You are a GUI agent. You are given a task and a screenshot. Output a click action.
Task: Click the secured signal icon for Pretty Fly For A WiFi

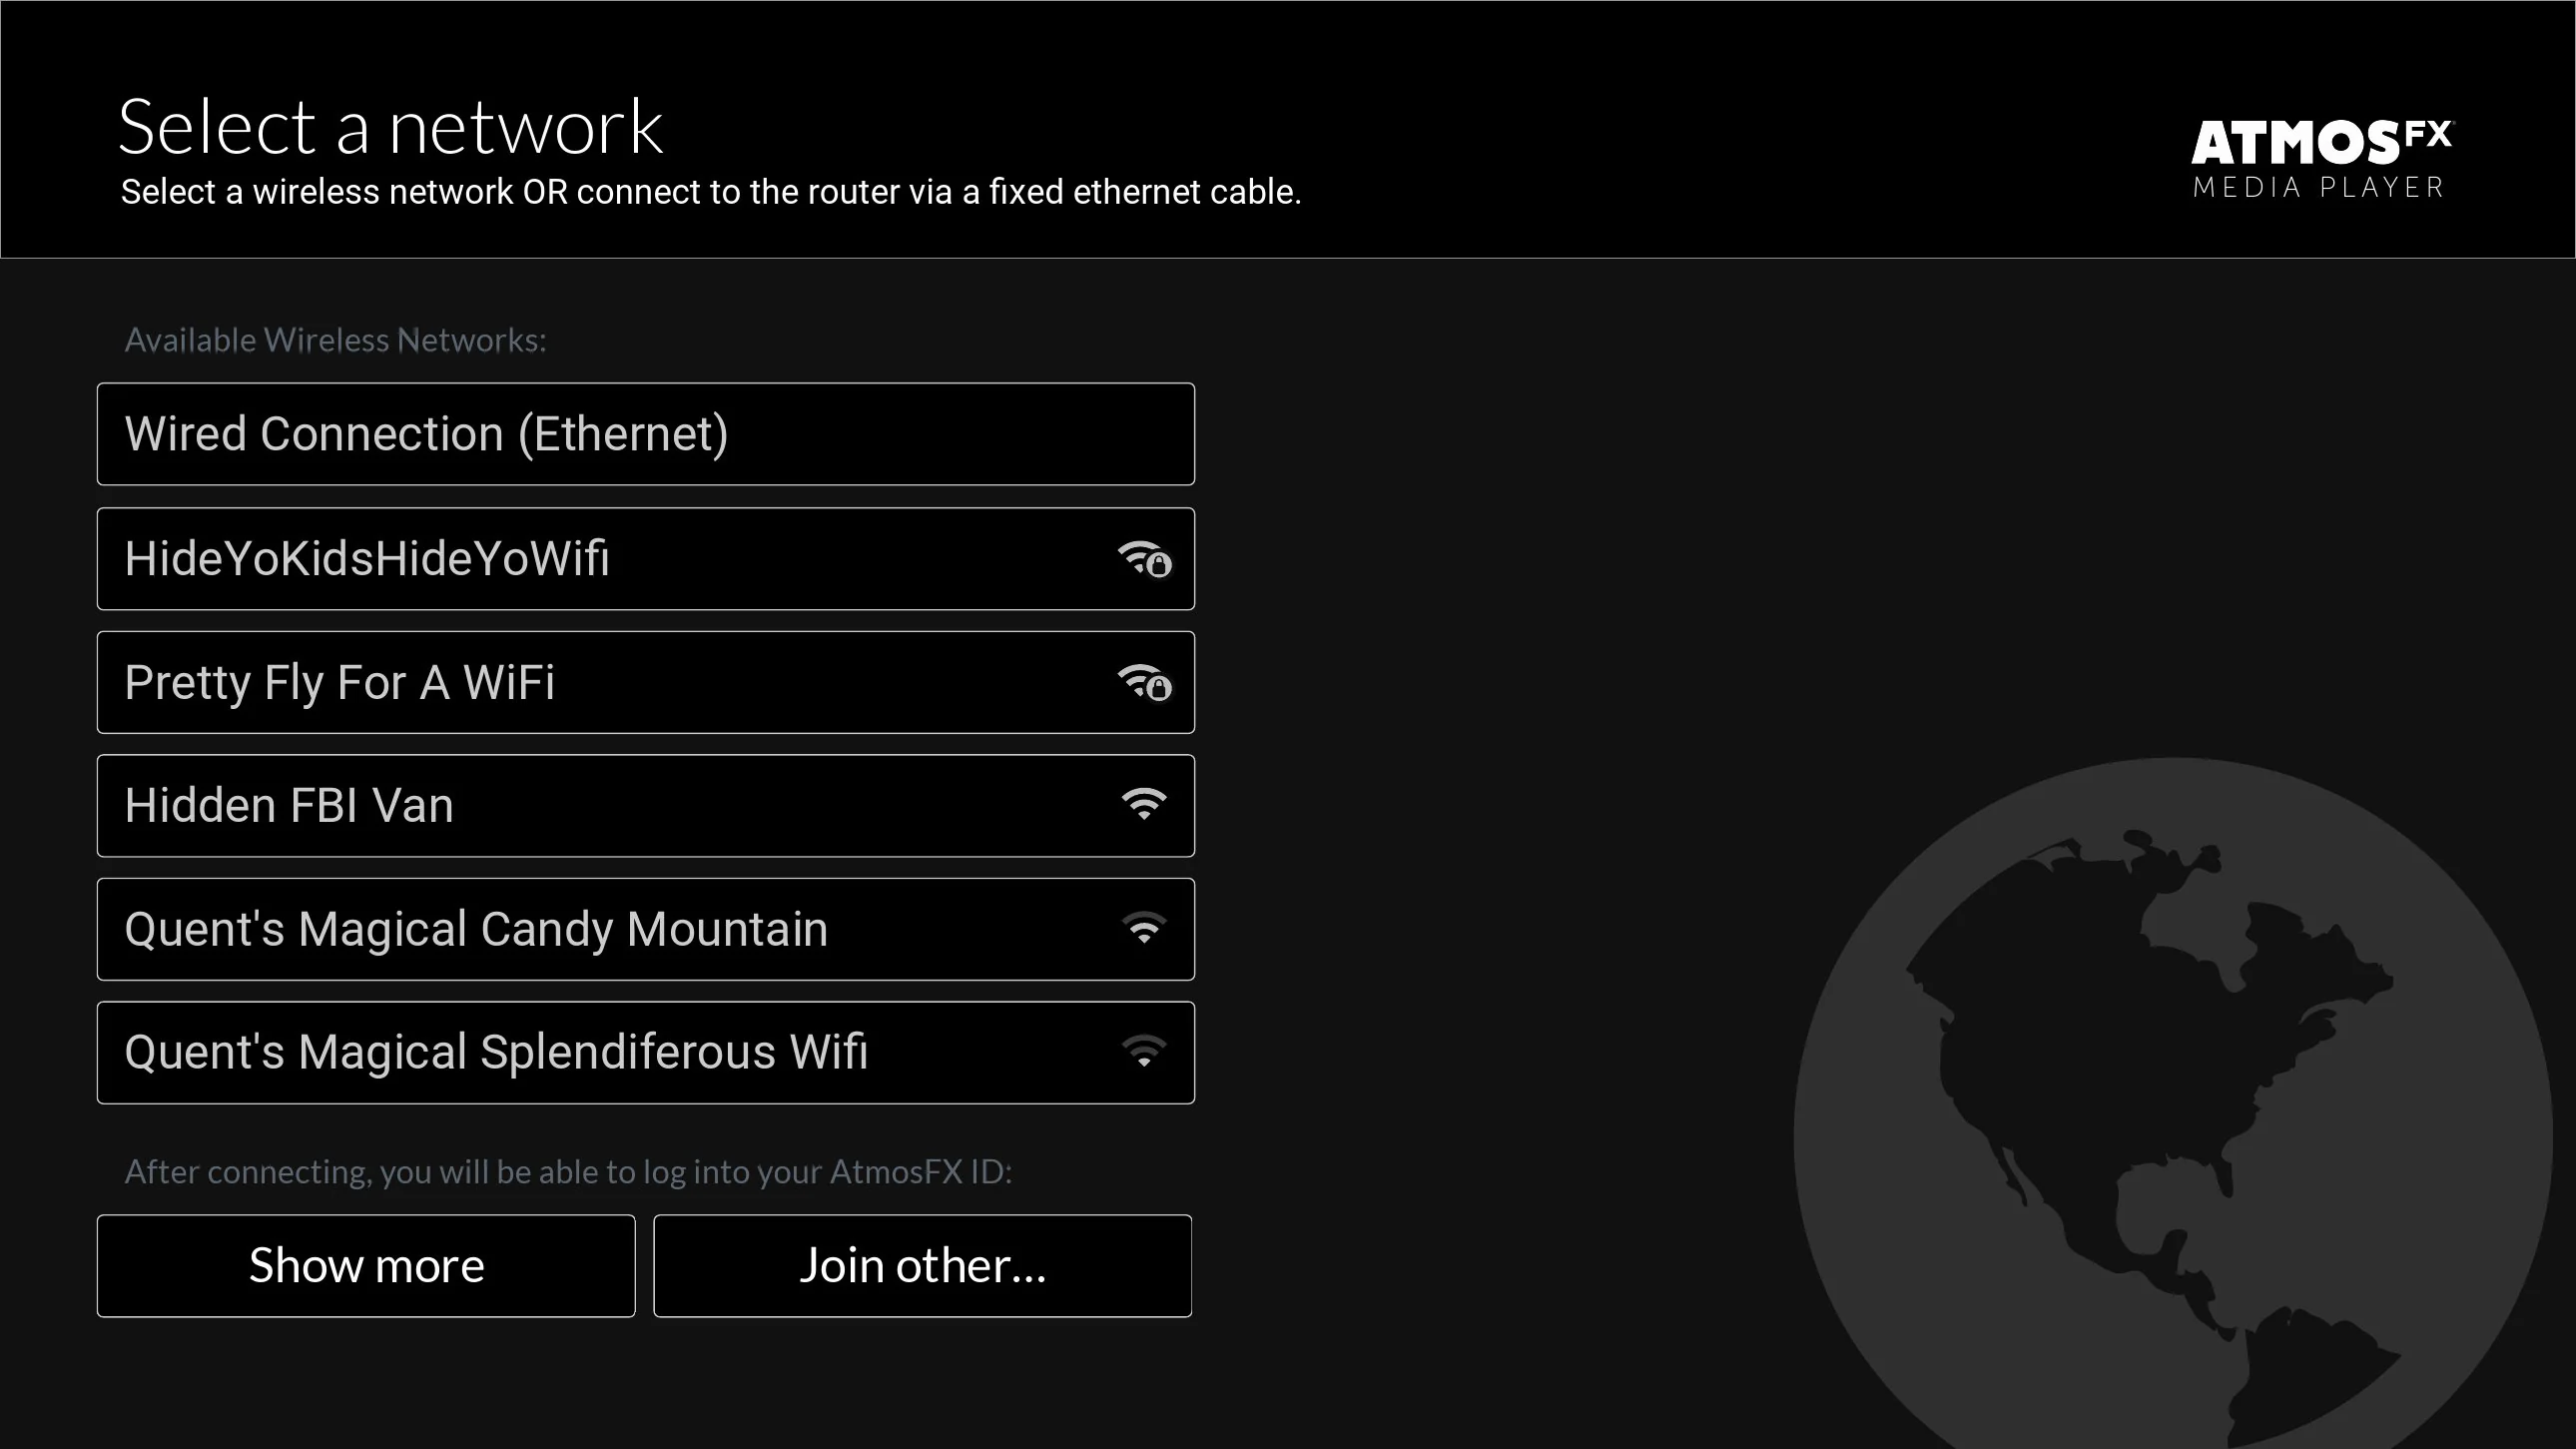click(1144, 683)
